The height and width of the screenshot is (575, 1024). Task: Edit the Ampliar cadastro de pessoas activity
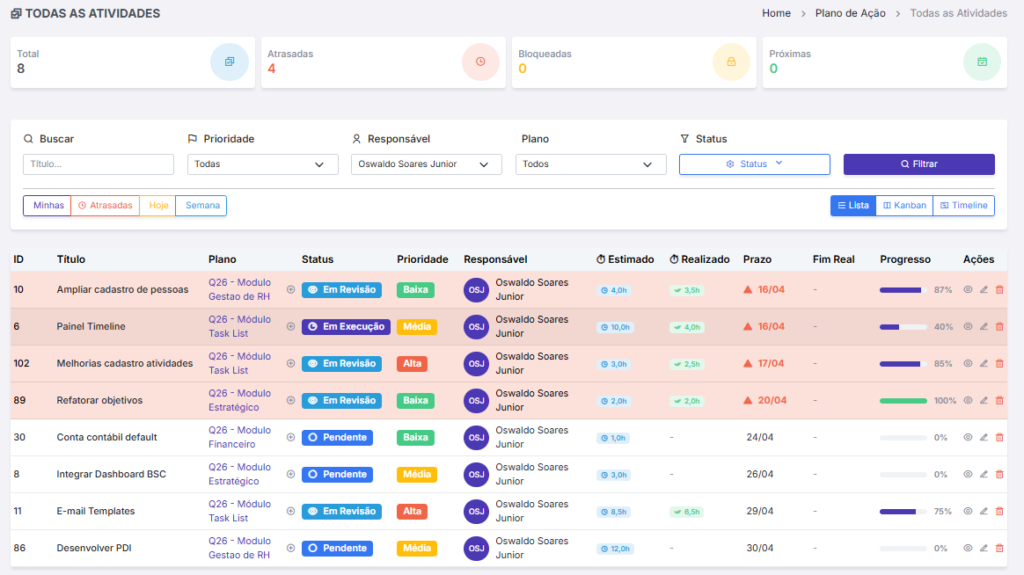(984, 289)
